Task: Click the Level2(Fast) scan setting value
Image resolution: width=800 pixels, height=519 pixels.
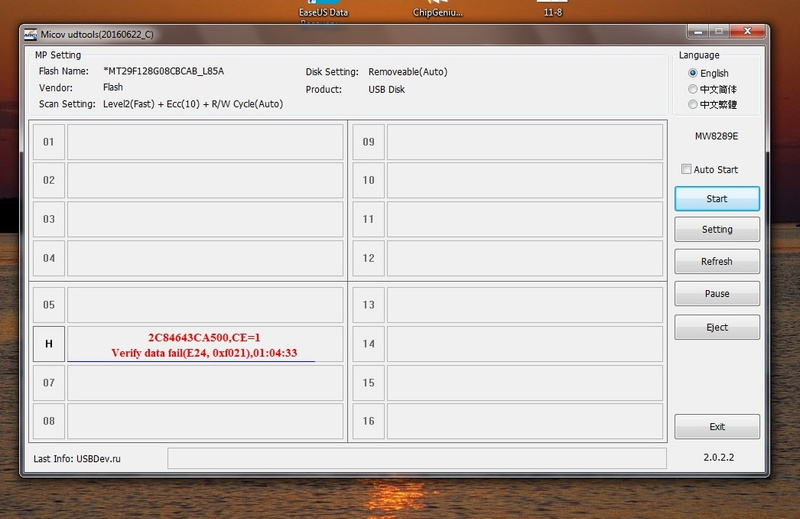Action: 193,104
